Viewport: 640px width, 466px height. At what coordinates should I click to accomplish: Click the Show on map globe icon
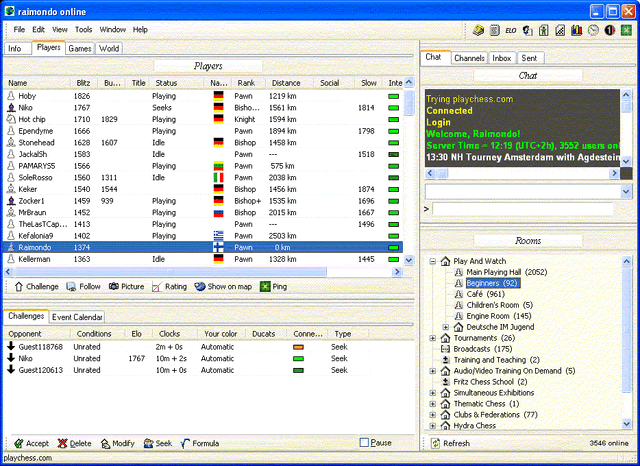click(200, 286)
